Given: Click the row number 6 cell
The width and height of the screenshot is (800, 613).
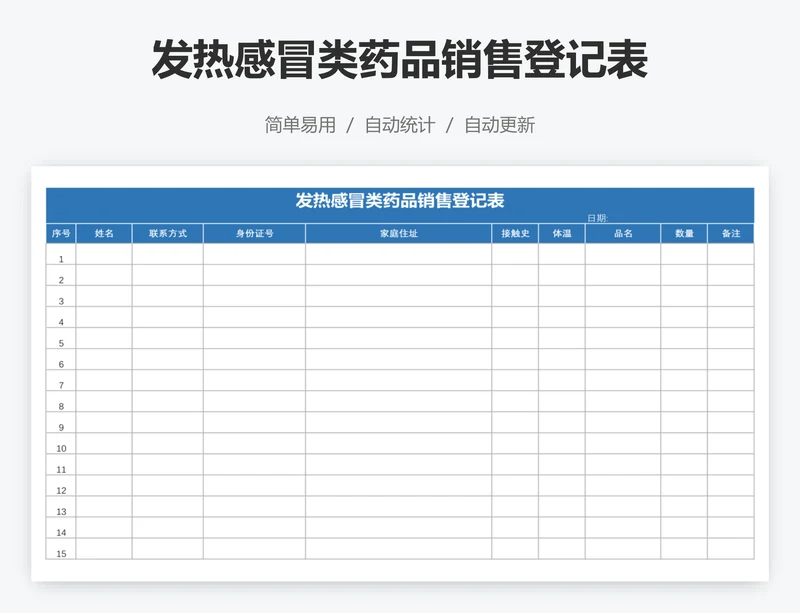Looking at the screenshot, I should point(61,359).
